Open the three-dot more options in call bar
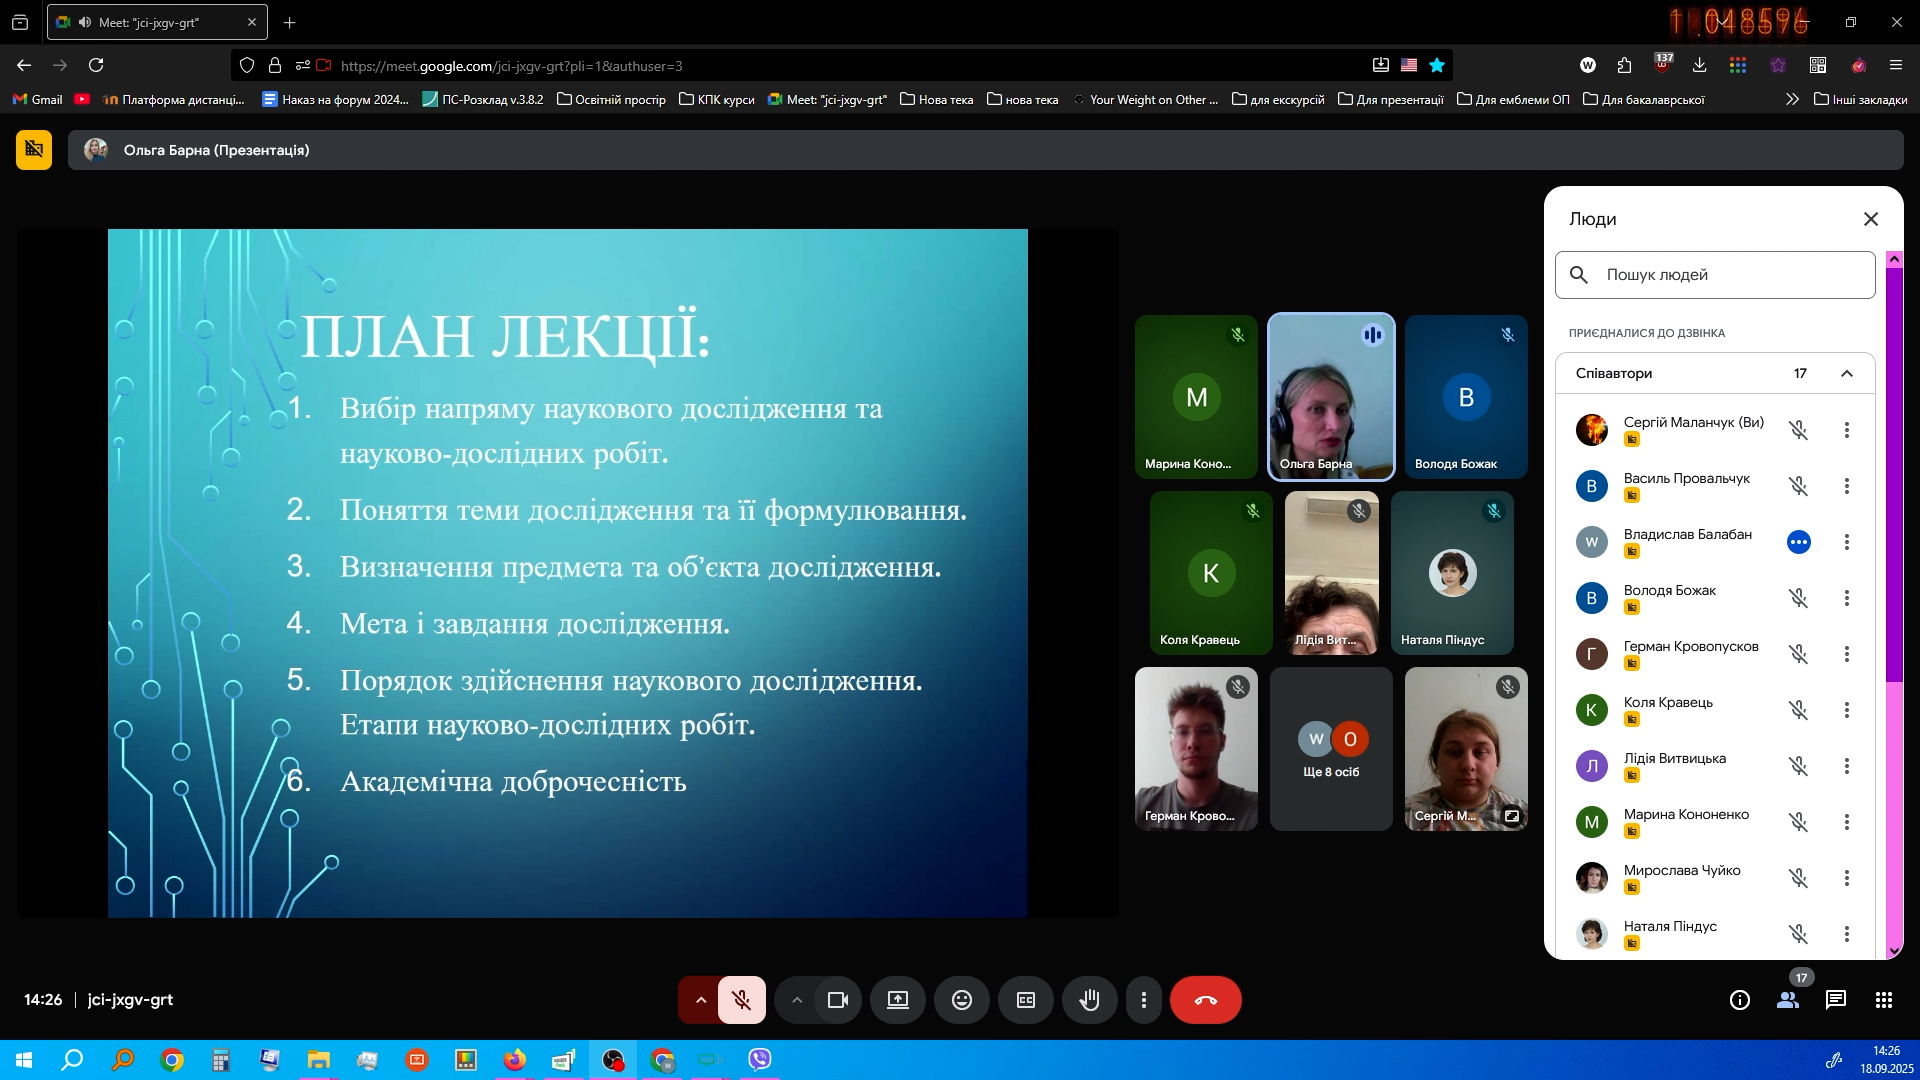 (1143, 1000)
